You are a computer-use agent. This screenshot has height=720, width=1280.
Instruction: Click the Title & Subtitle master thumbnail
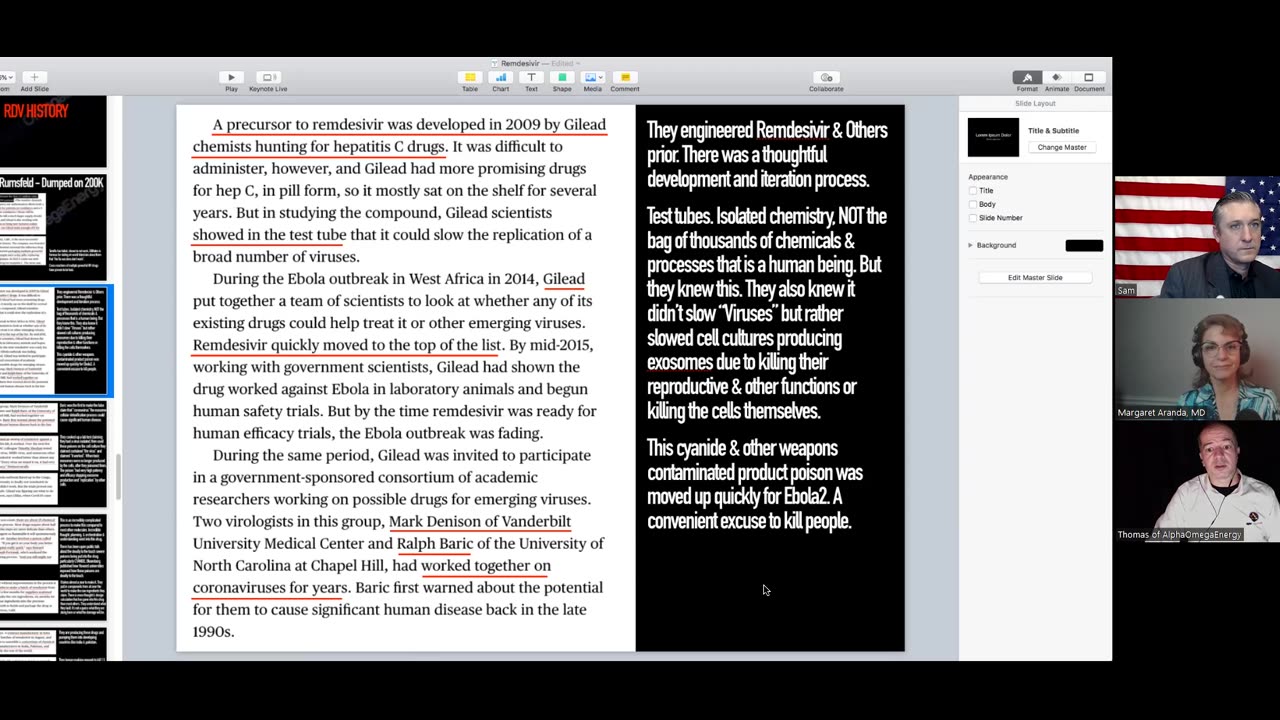993,138
